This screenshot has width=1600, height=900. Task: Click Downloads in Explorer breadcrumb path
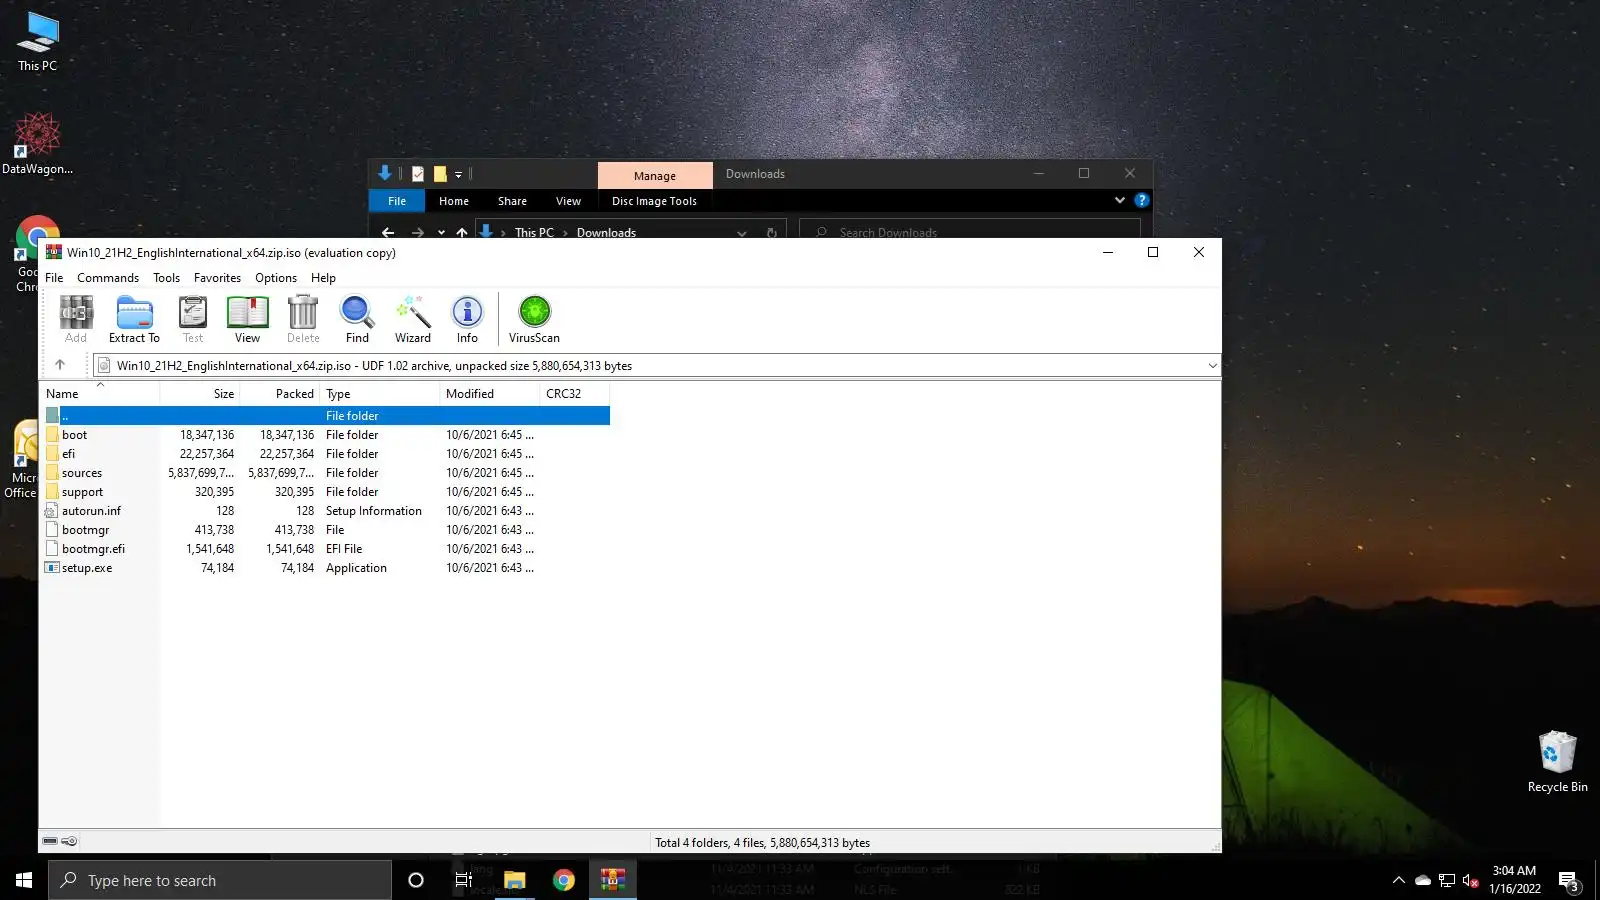click(606, 233)
